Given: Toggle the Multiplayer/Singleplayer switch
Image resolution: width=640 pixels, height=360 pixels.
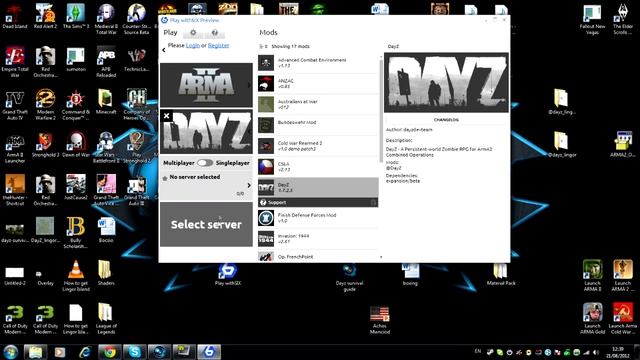Looking at the screenshot, I should (x=205, y=163).
